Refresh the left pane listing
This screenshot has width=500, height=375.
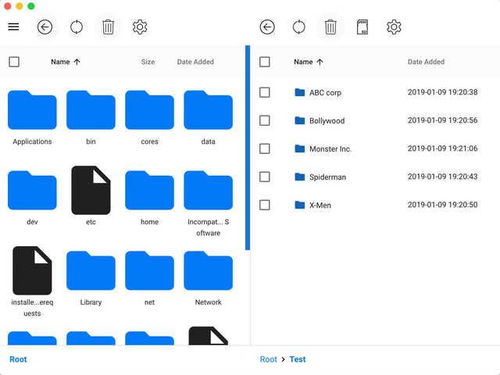76,27
